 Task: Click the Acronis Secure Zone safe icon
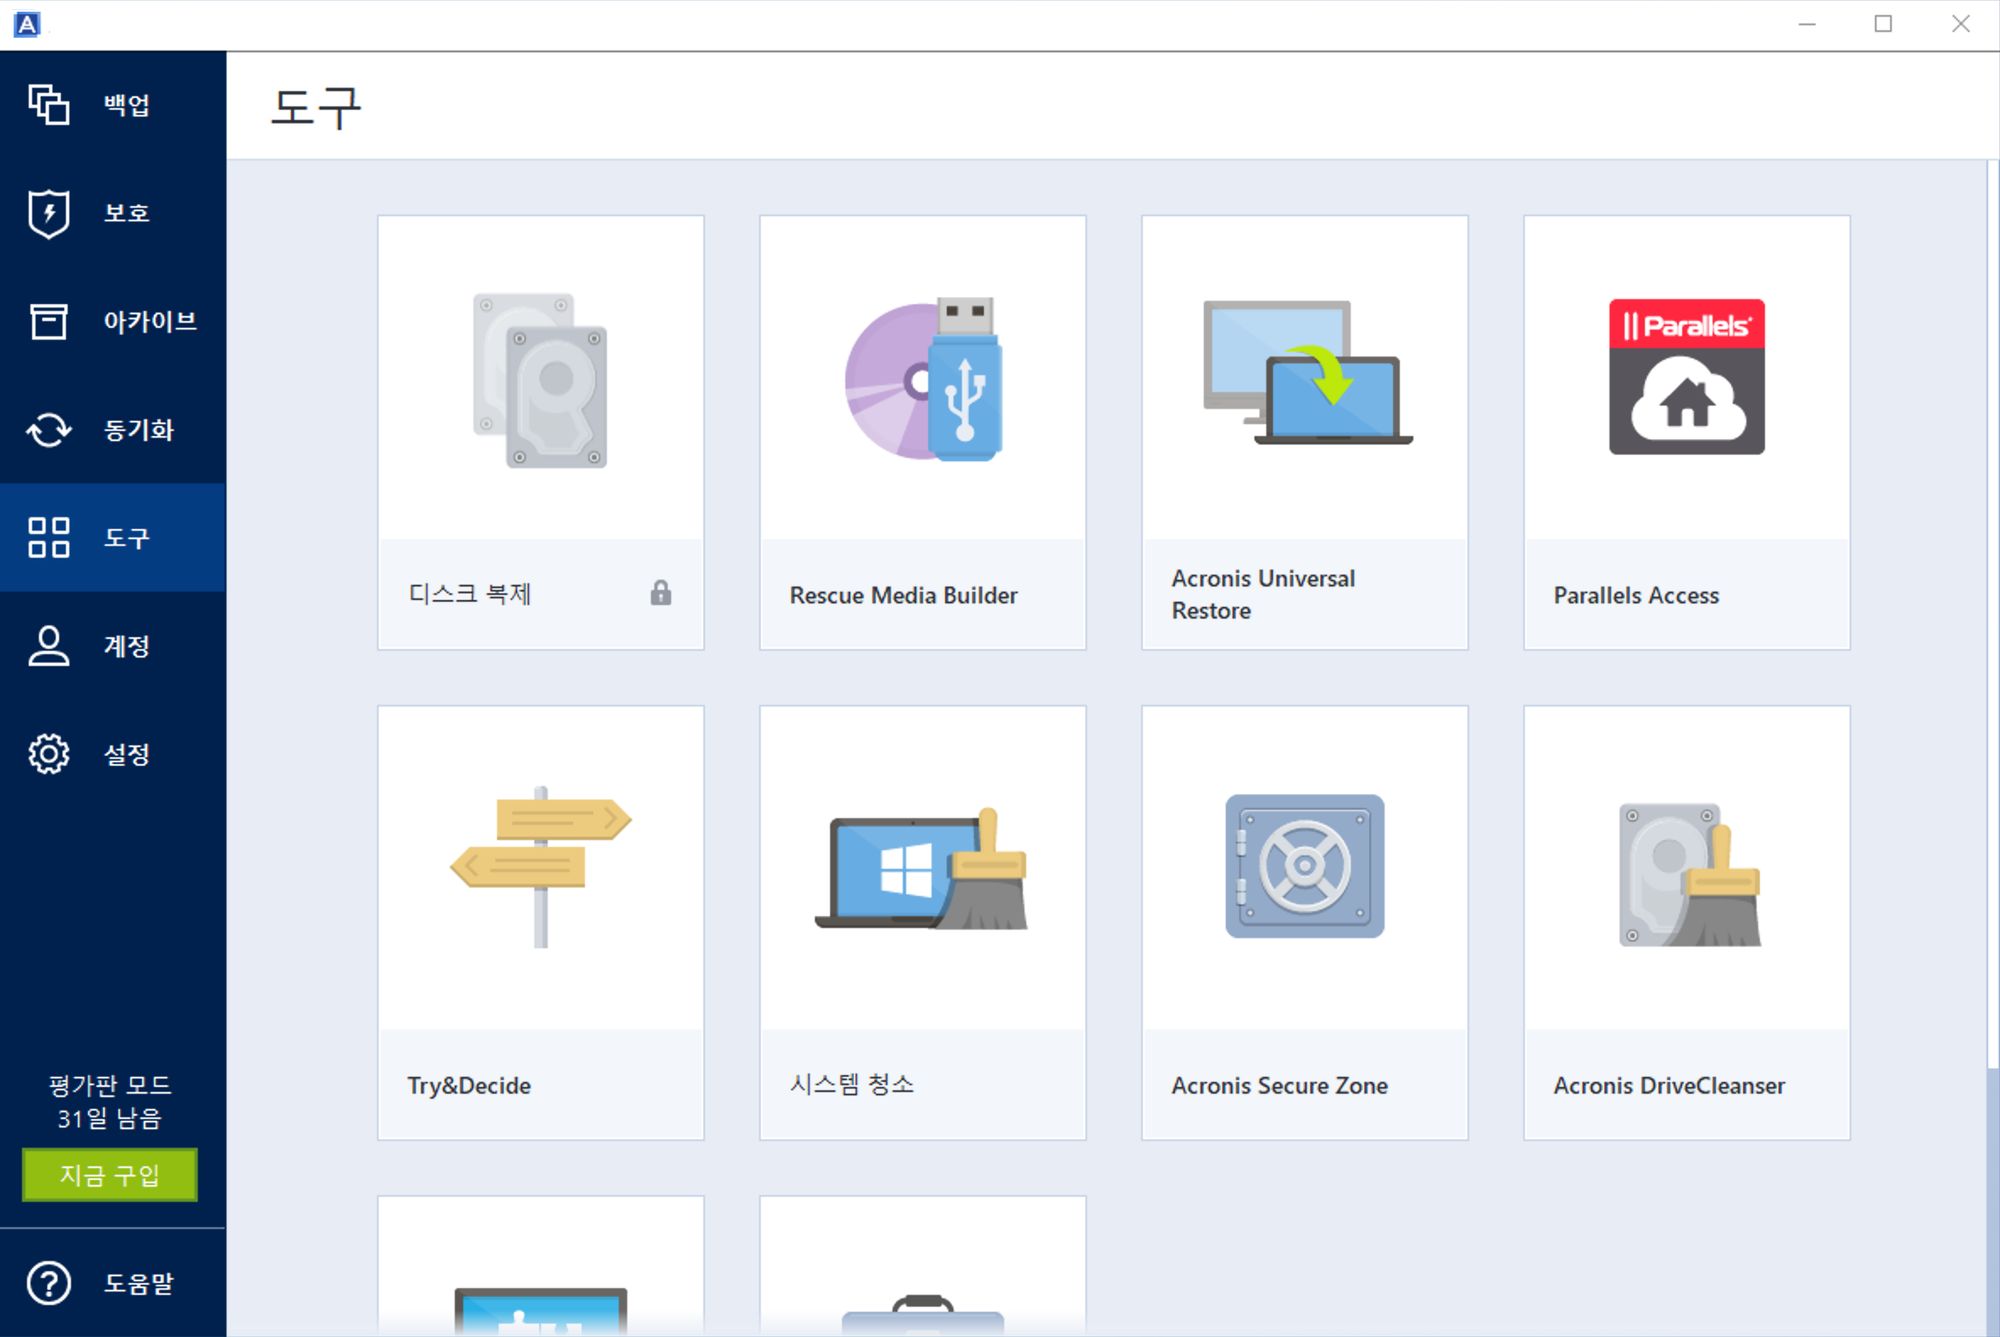click(x=1305, y=866)
